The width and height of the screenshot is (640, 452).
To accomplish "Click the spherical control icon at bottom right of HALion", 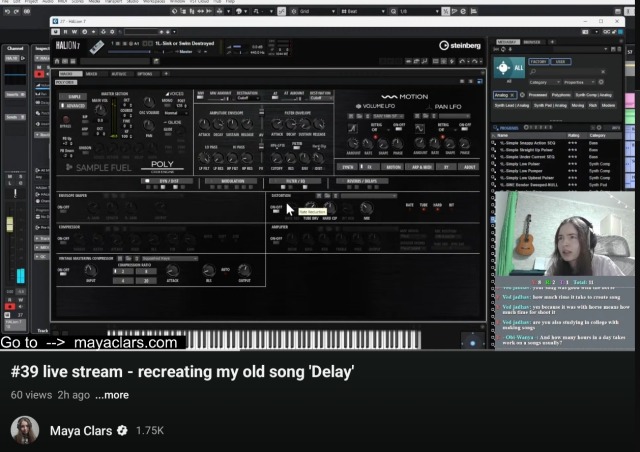I will pos(472,343).
